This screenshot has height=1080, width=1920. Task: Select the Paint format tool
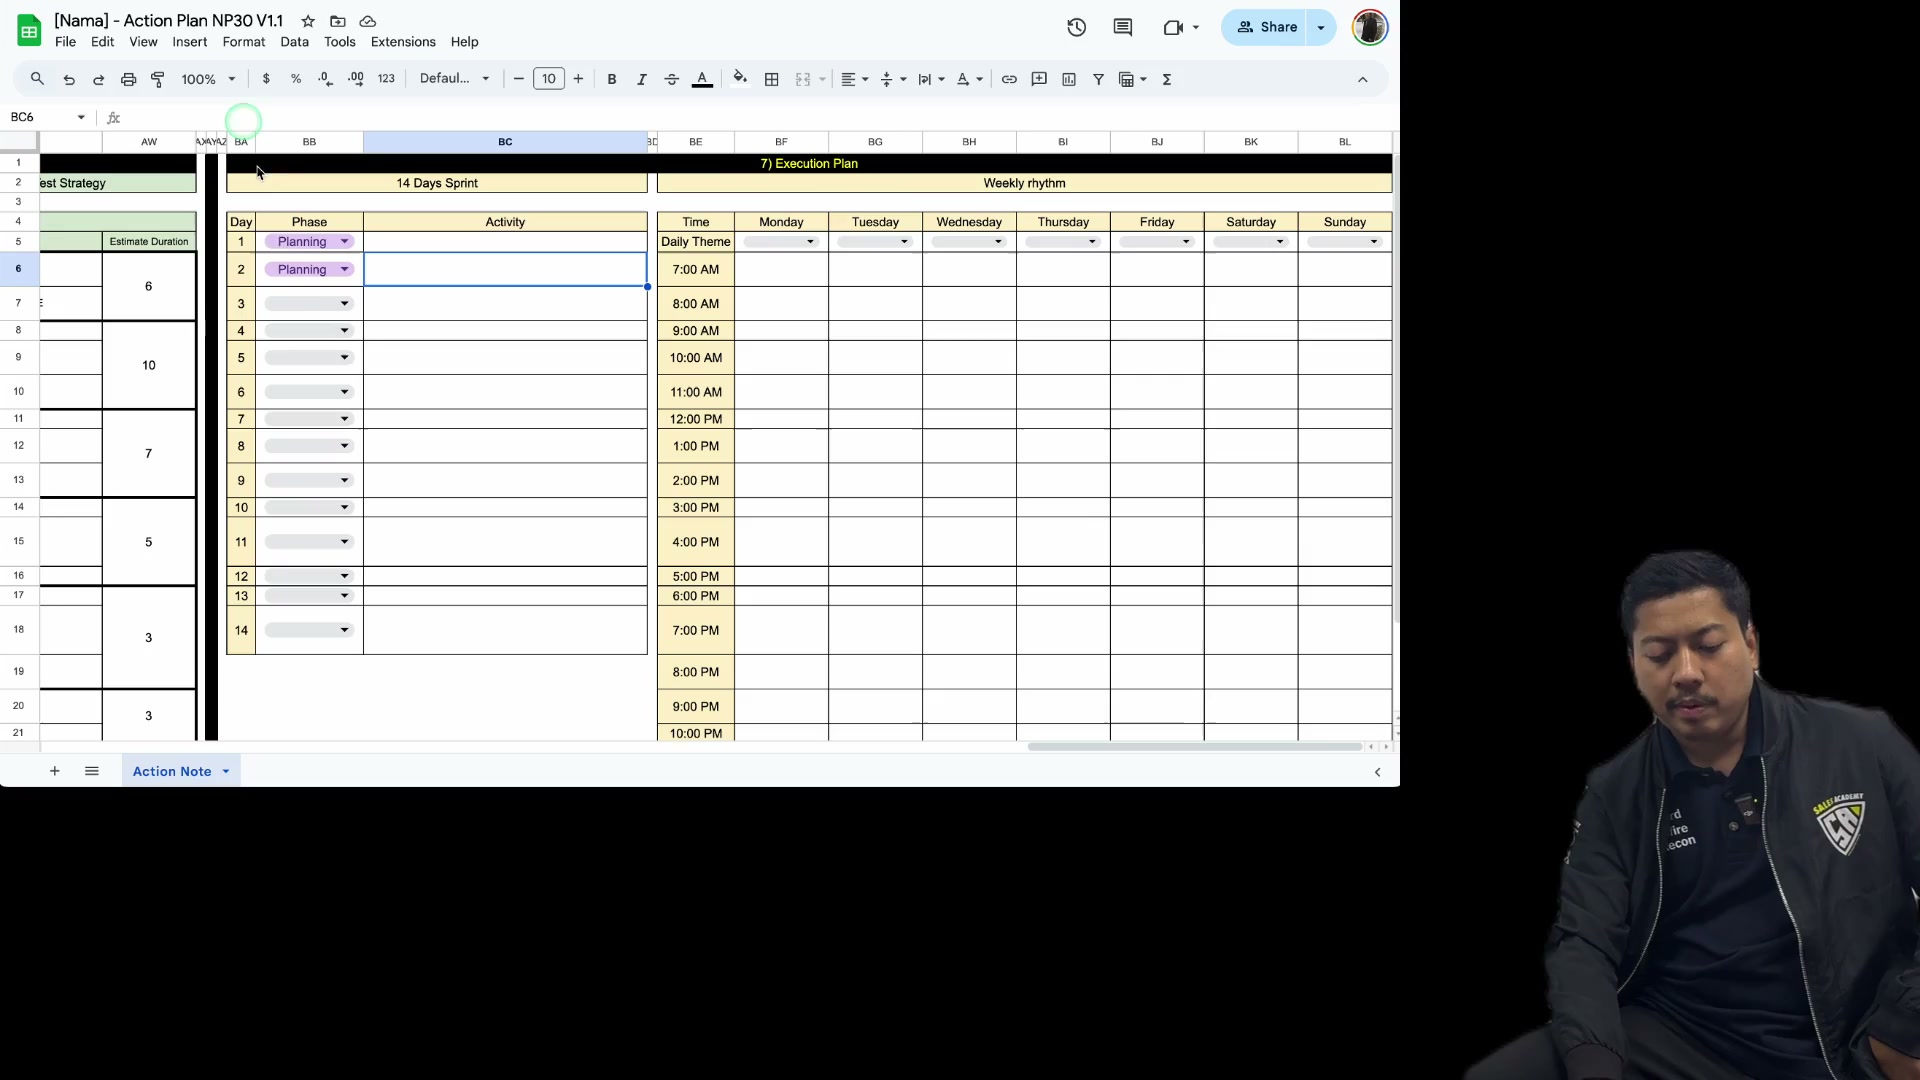158,79
